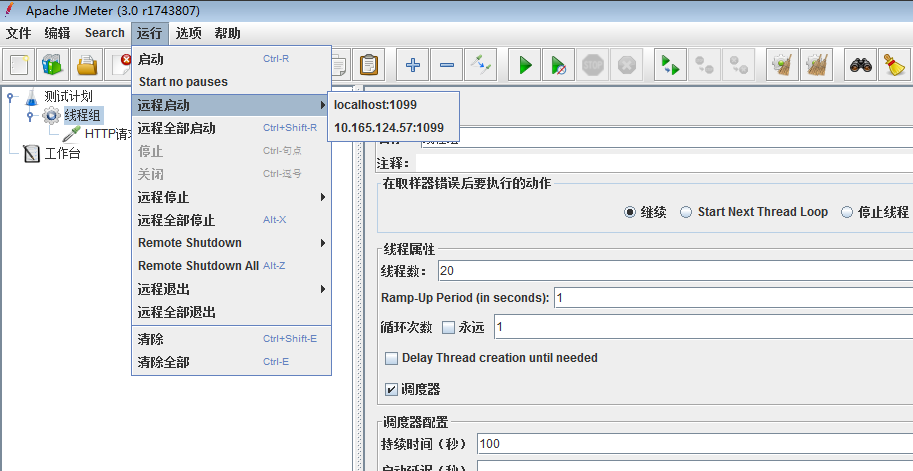Click the Ramp-Up Period input field
This screenshot has height=471, width=913.
(734, 298)
